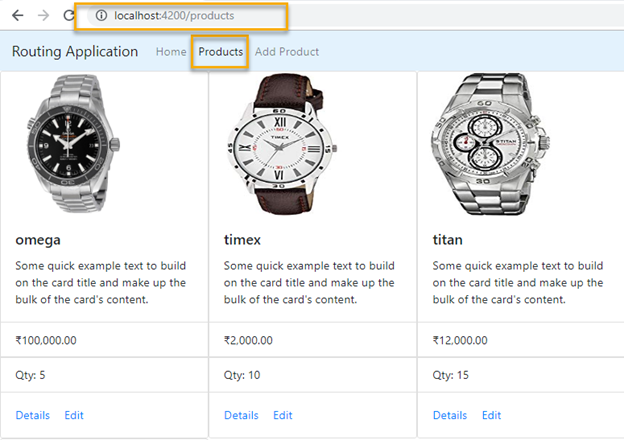The width and height of the screenshot is (624, 440).
Task: Click the titan card title
Action: 447,240
